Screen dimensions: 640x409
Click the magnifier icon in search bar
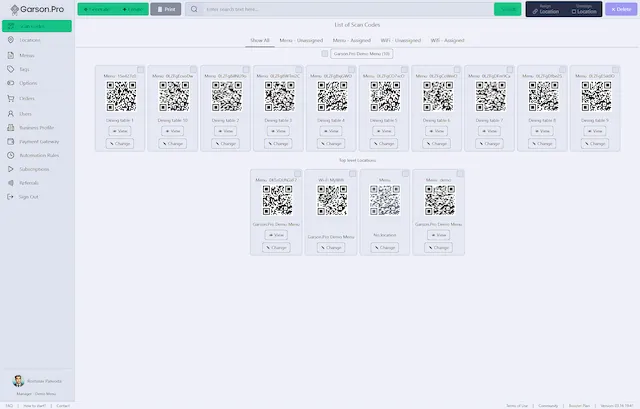click(194, 9)
